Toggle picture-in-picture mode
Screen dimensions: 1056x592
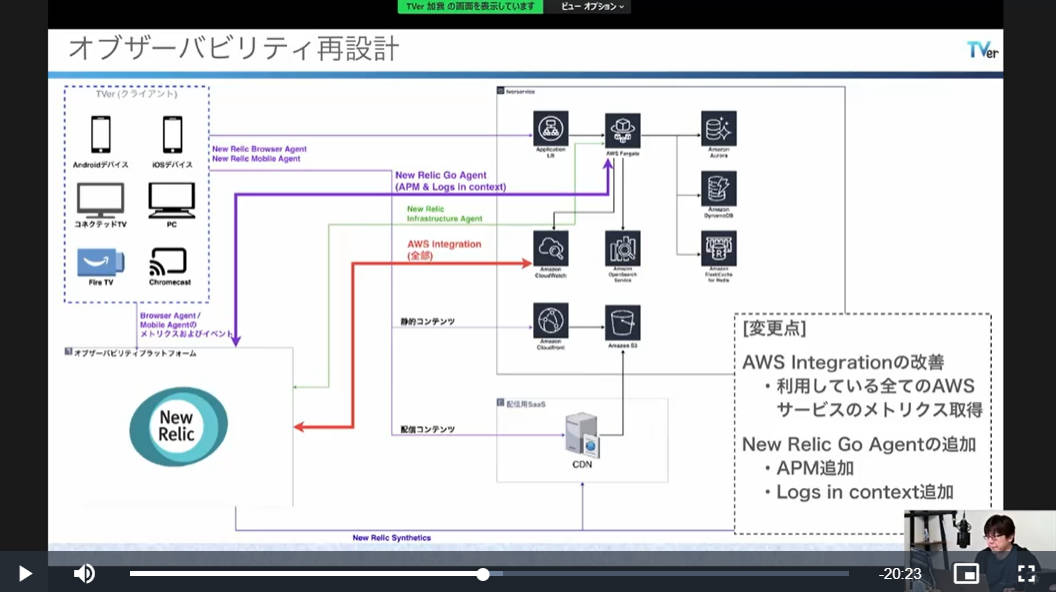tap(966, 573)
